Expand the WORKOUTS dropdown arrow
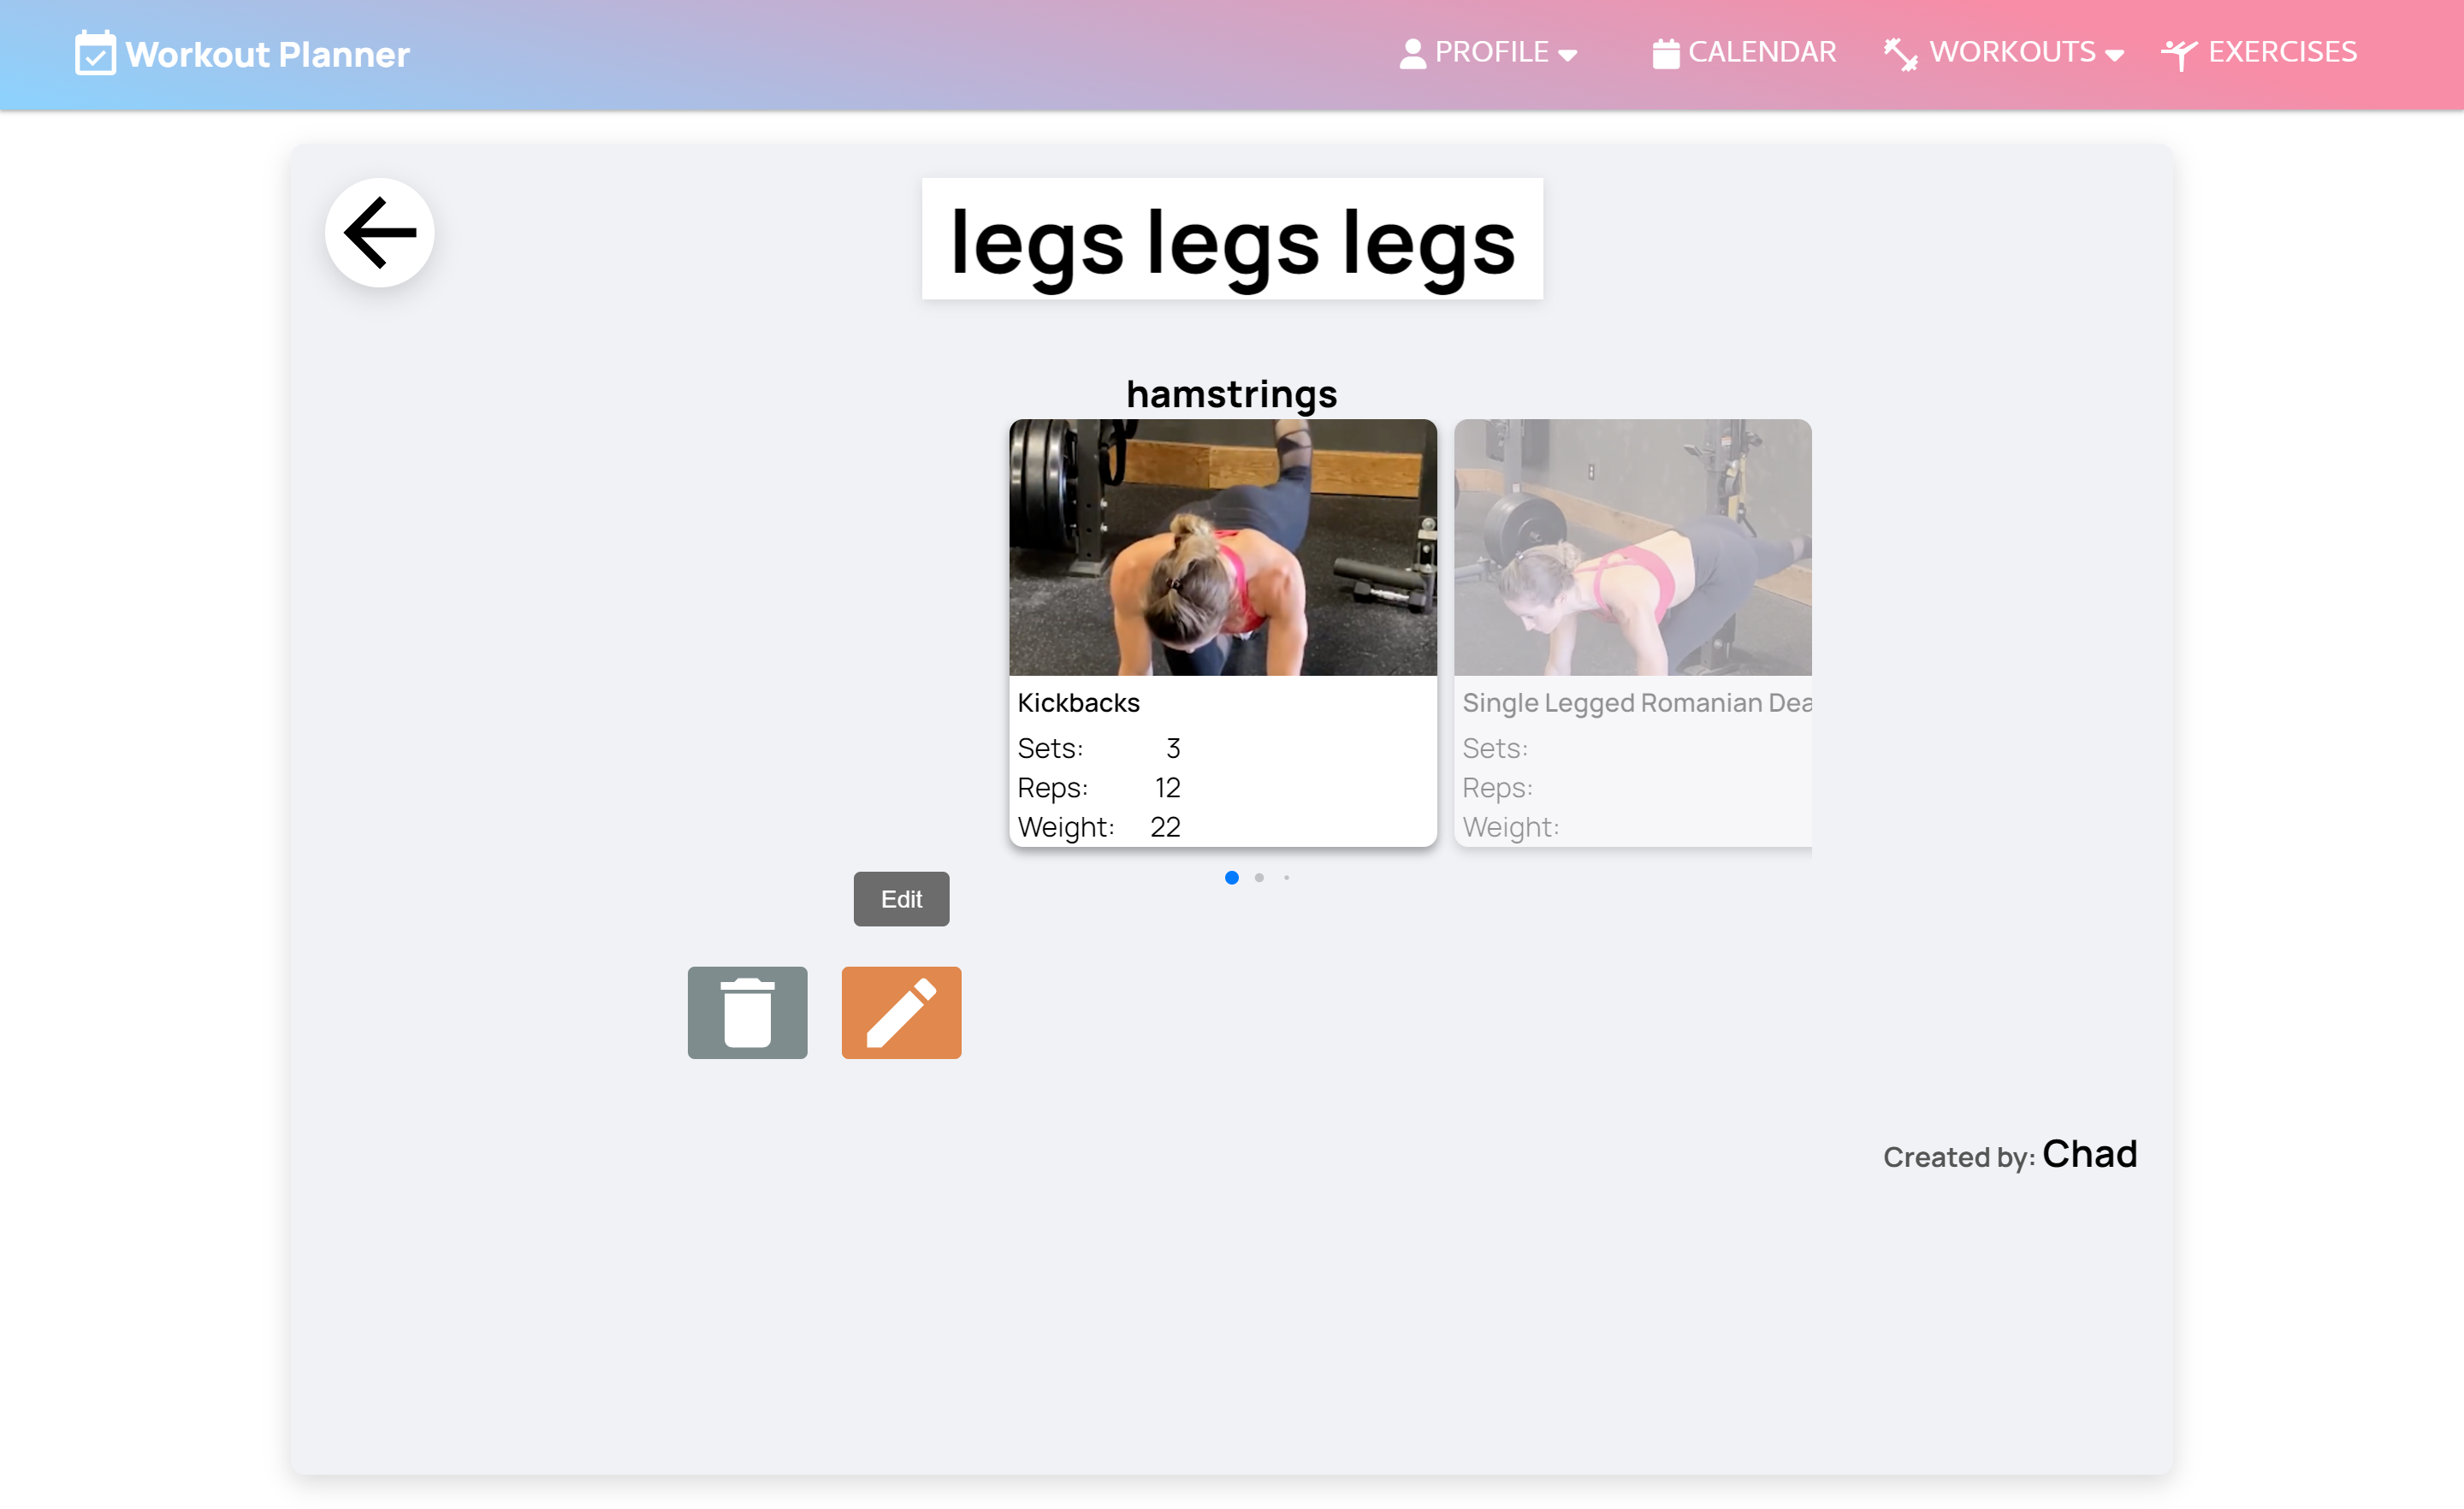2464x1509 pixels. pyautogui.click(x=2113, y=55)
